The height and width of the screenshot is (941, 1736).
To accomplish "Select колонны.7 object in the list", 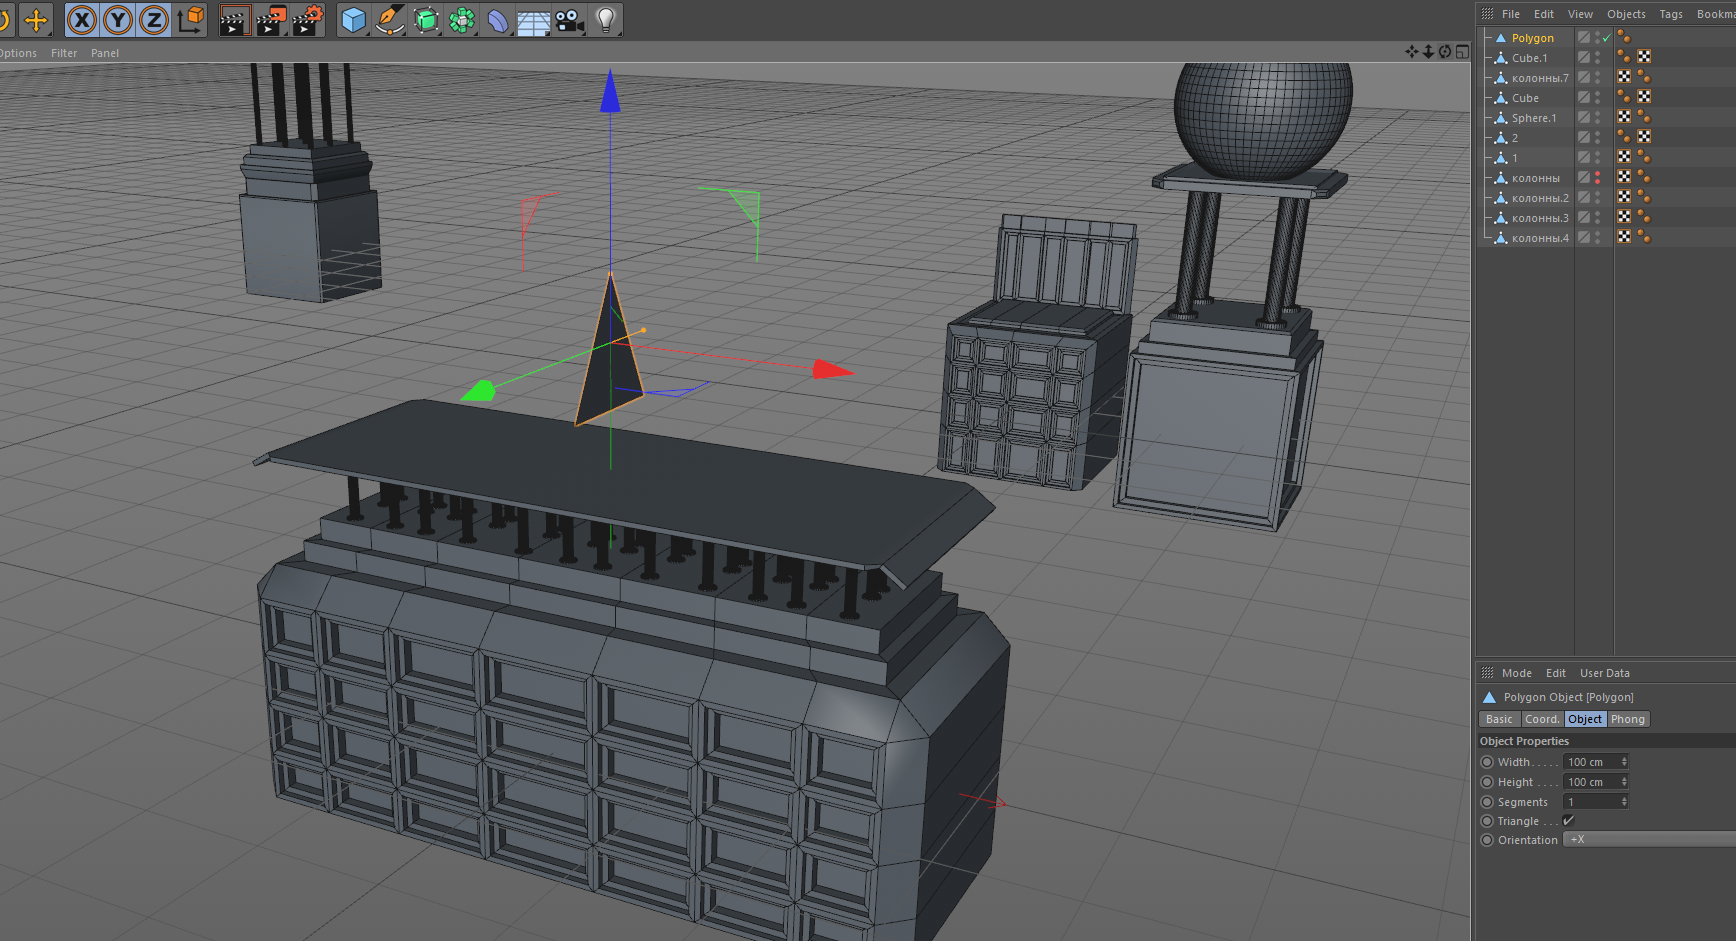I will coord(1540,78).
